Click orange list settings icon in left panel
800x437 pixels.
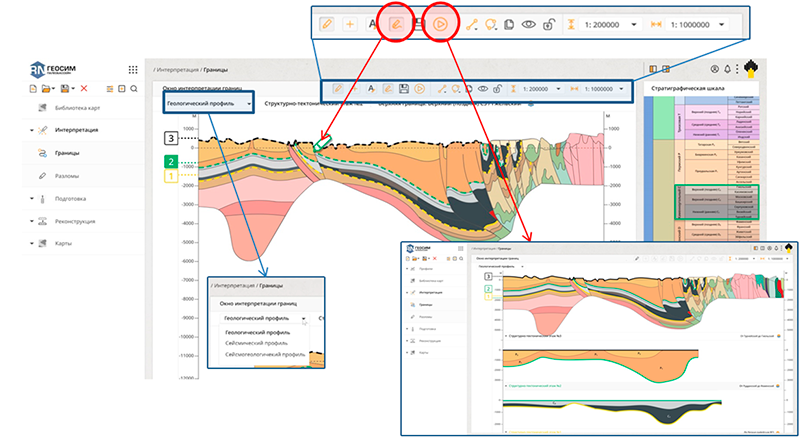(110, 89)
